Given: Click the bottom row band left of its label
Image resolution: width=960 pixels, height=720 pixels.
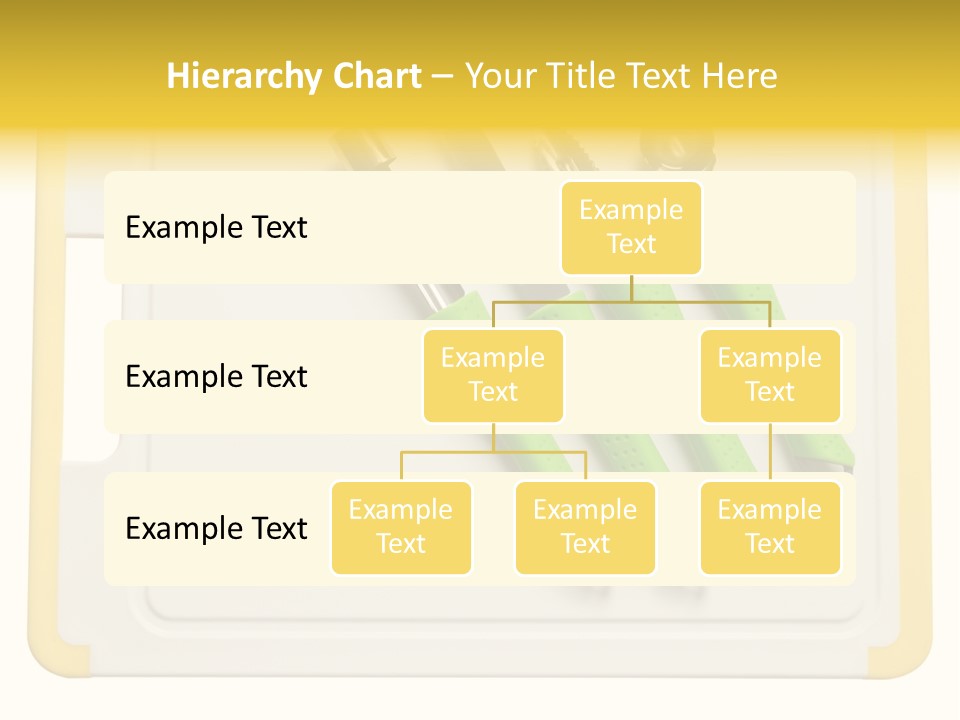Looking at the screenshot, I should (x=114, y=528).
